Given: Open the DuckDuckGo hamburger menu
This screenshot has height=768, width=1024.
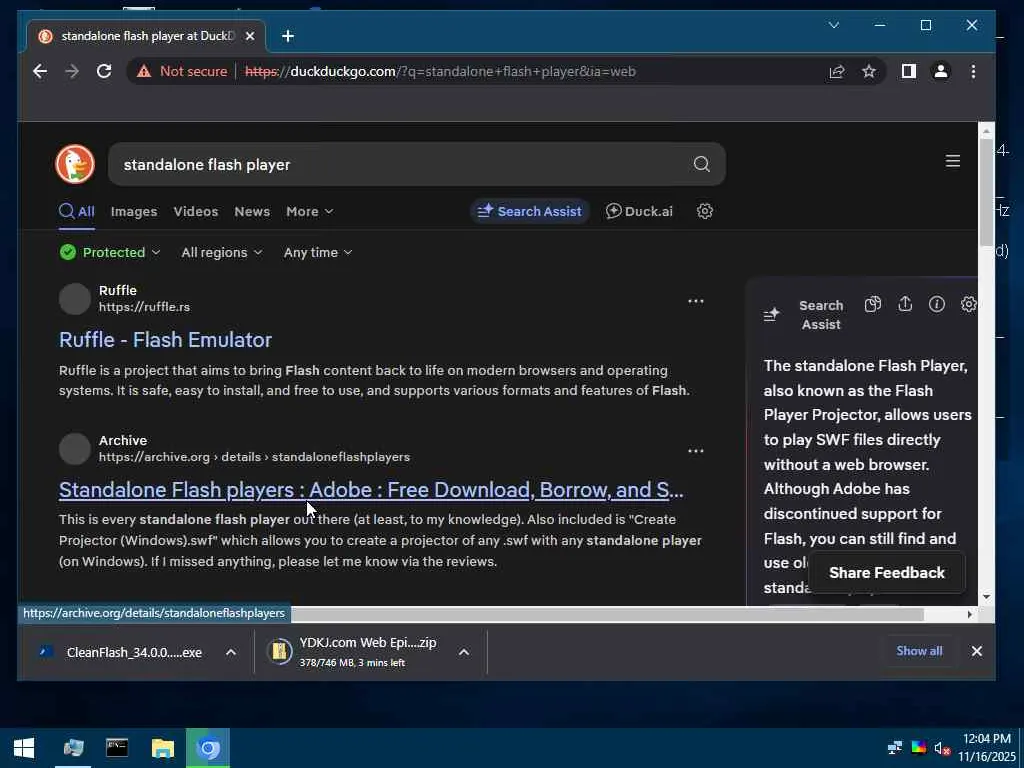Looking at the screenshot, I should pos(953,161).
